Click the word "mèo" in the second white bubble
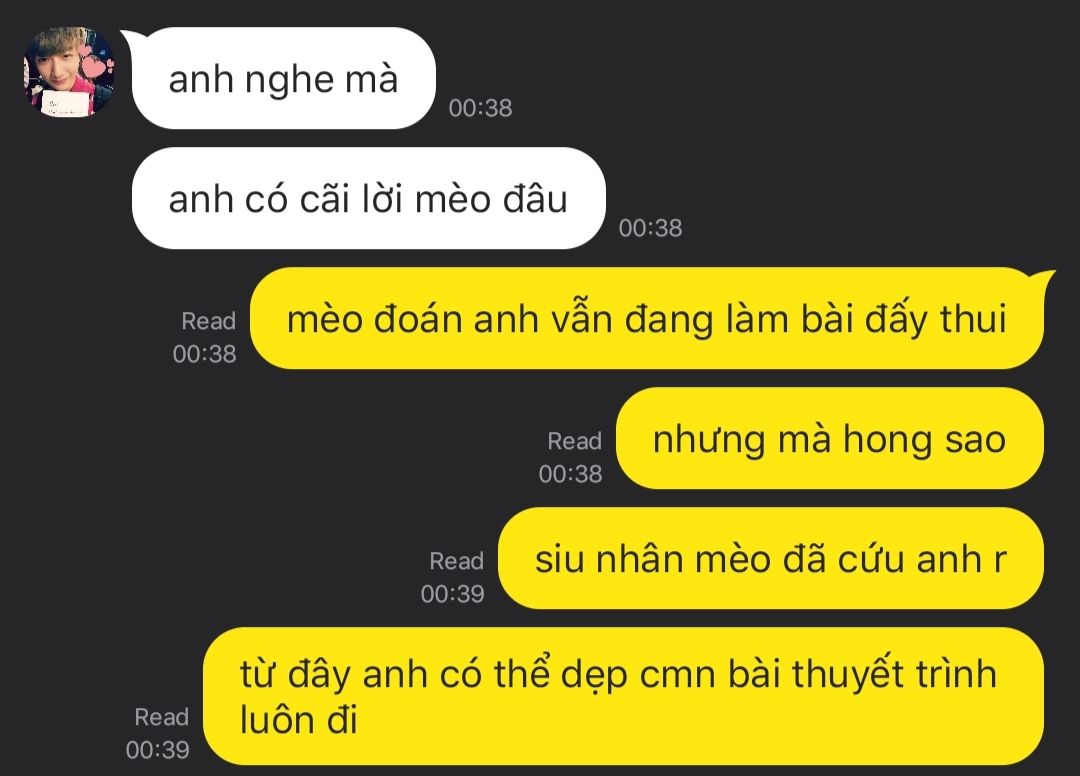This screenshot has width=1080, height=776. click(453, 200)
